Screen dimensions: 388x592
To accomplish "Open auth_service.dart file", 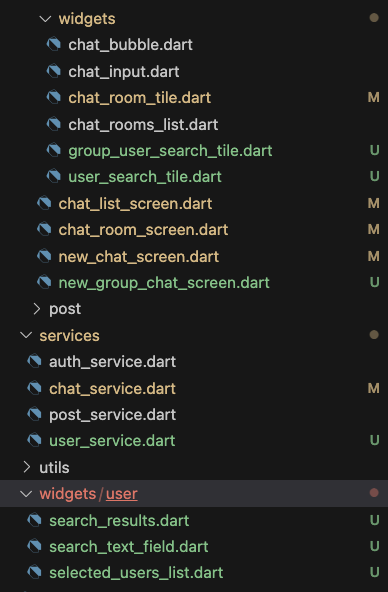I will [112, 362].
